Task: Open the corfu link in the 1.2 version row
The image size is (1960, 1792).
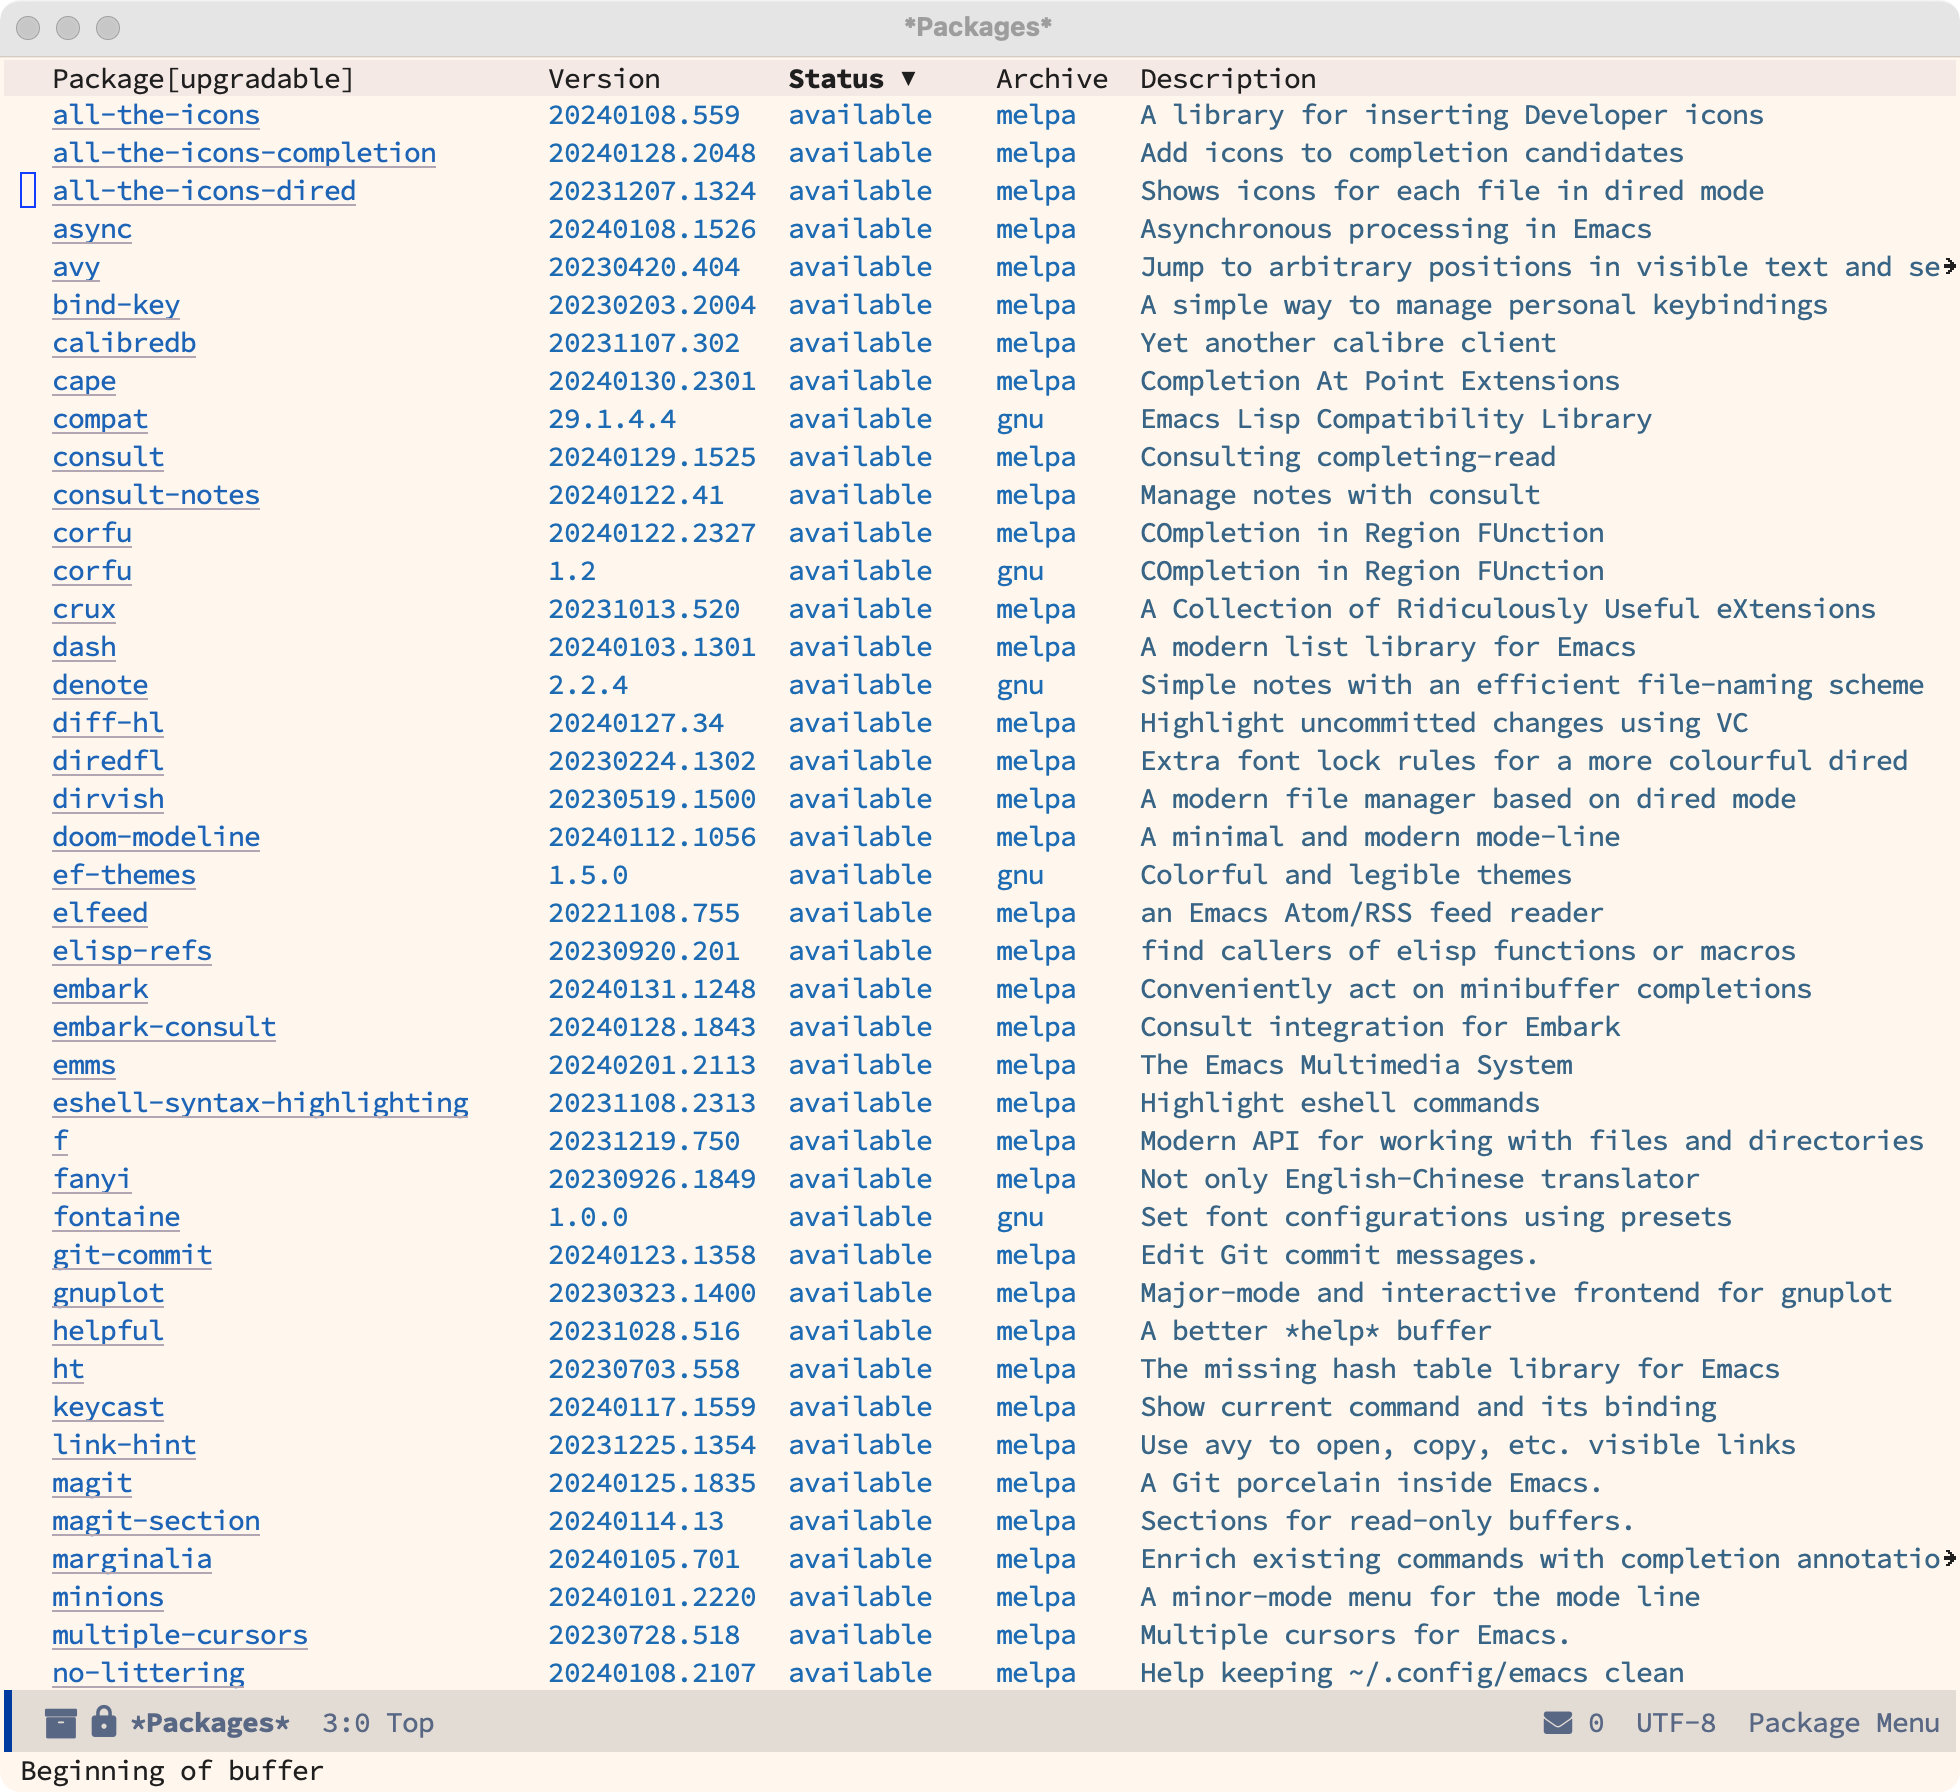Action: click(92, 571)
